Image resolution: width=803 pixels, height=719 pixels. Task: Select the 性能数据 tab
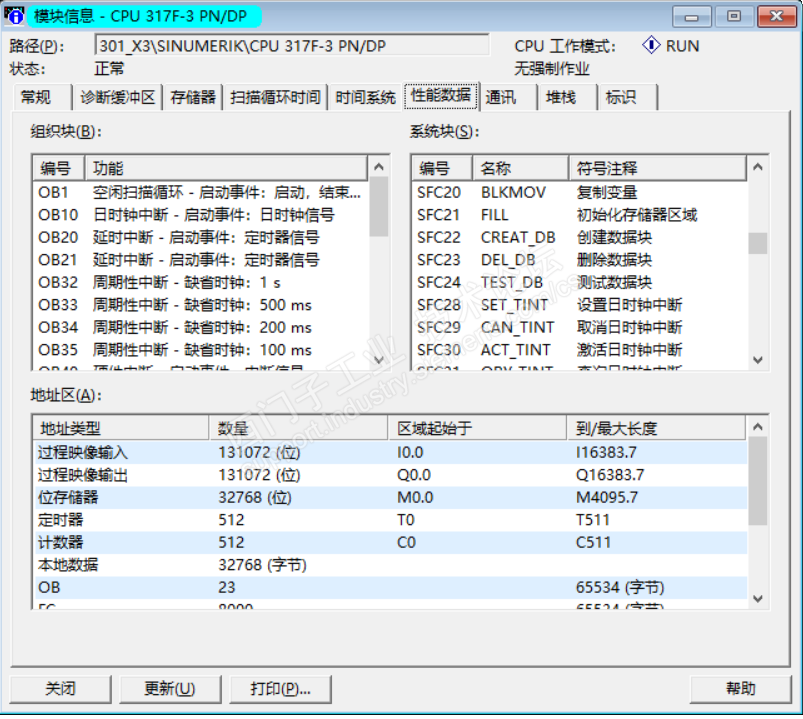click(x=441, y=95)
